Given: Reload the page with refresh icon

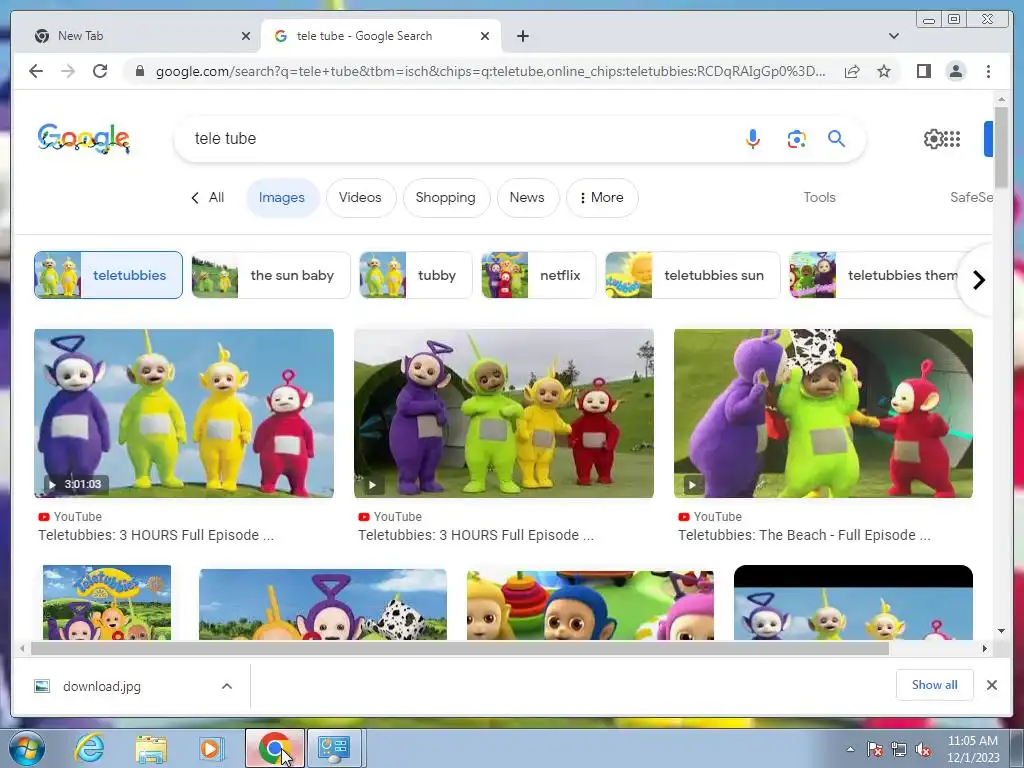Looking at the screenshot, I should click(100, 71).
